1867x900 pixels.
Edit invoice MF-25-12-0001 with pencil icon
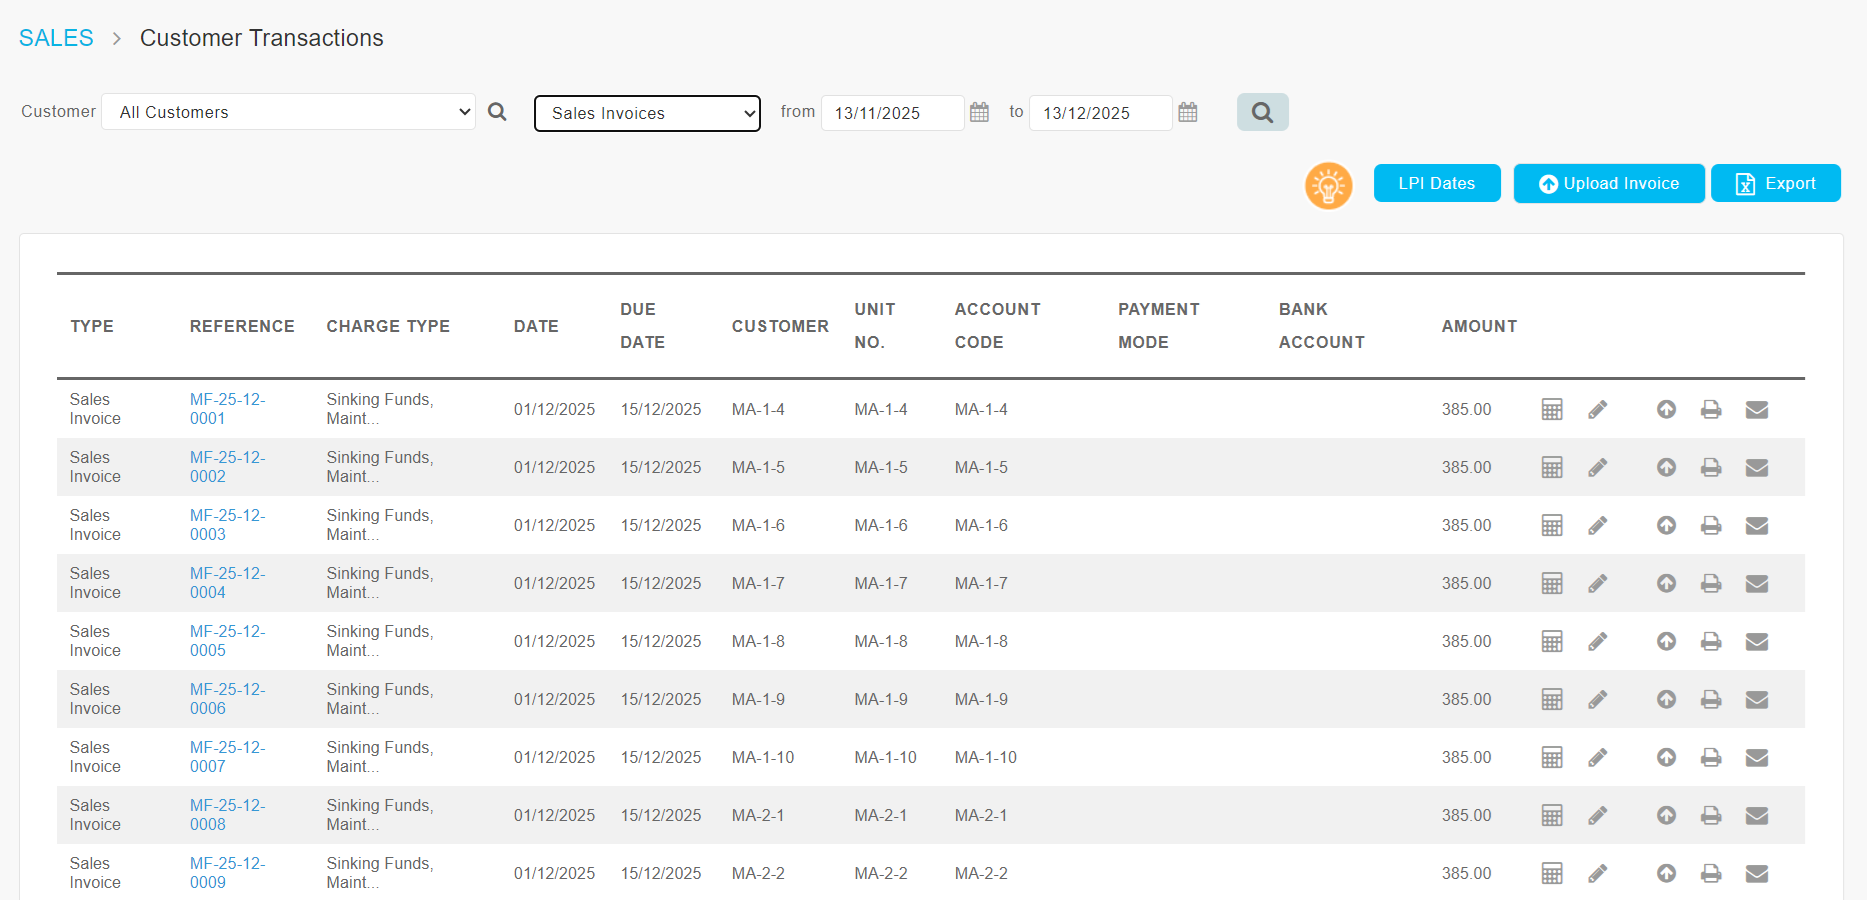[x=1597, y=409]
